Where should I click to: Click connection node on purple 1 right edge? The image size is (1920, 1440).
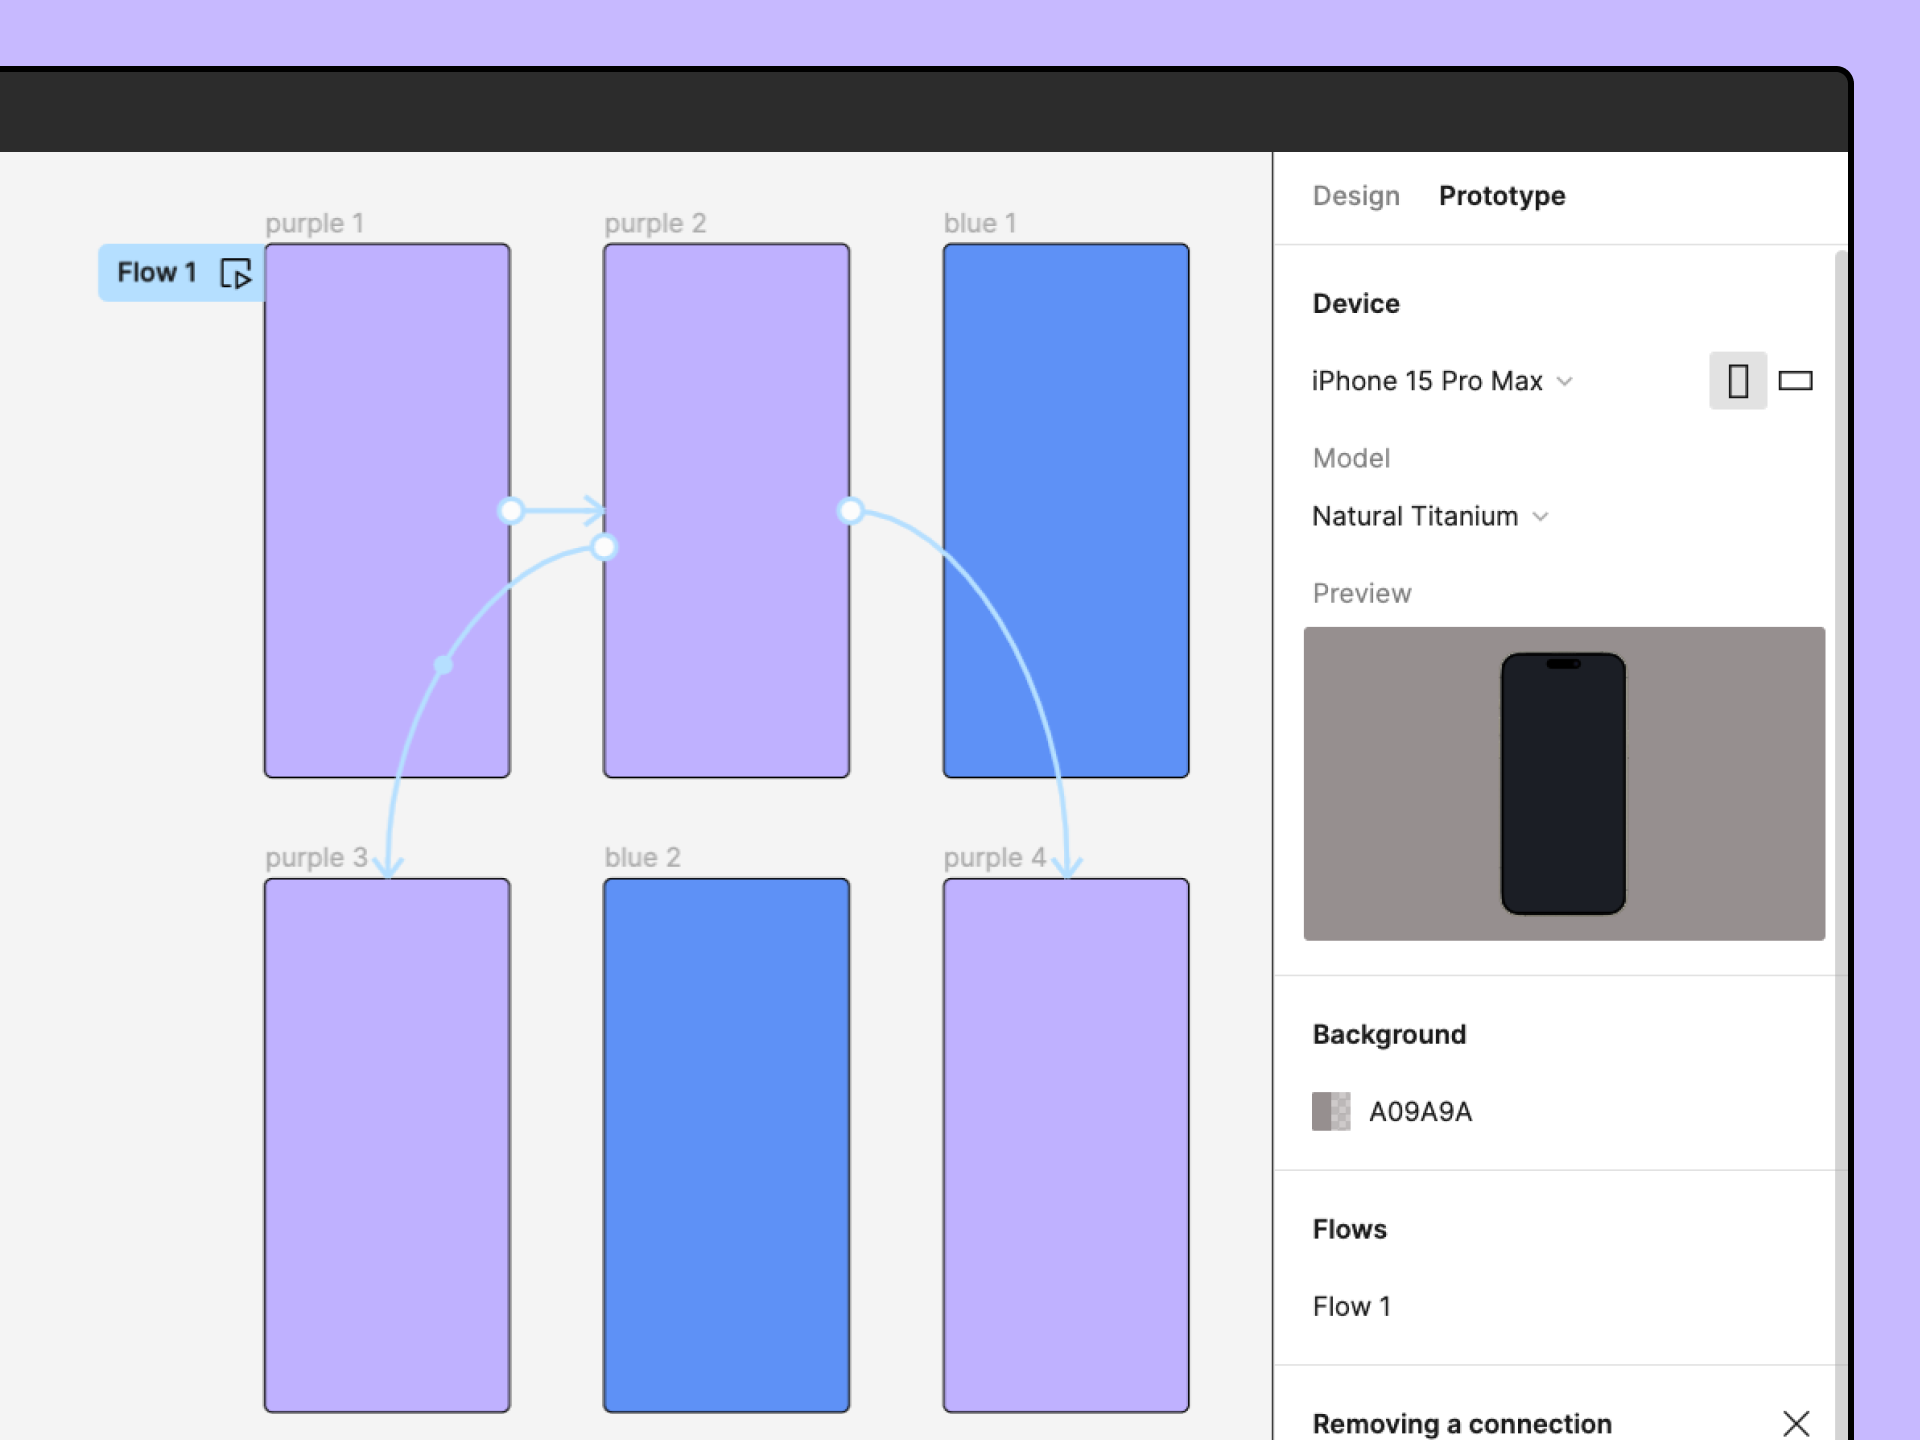[x=511, y=511]
